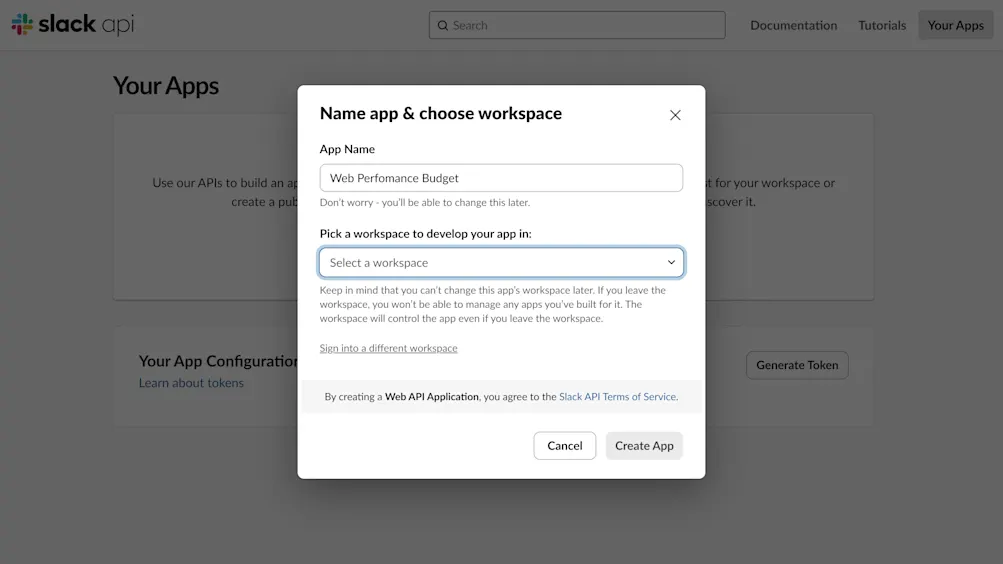Image resolution: width=1003 pixels, height=564 pixels.
Task: Close the Name app dialog with X
Action: [x=675, y=115]
